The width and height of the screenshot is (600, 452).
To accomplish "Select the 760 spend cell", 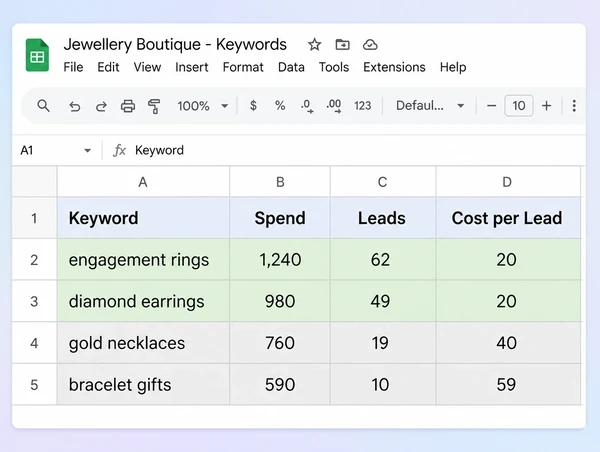I will click(280, 343).
